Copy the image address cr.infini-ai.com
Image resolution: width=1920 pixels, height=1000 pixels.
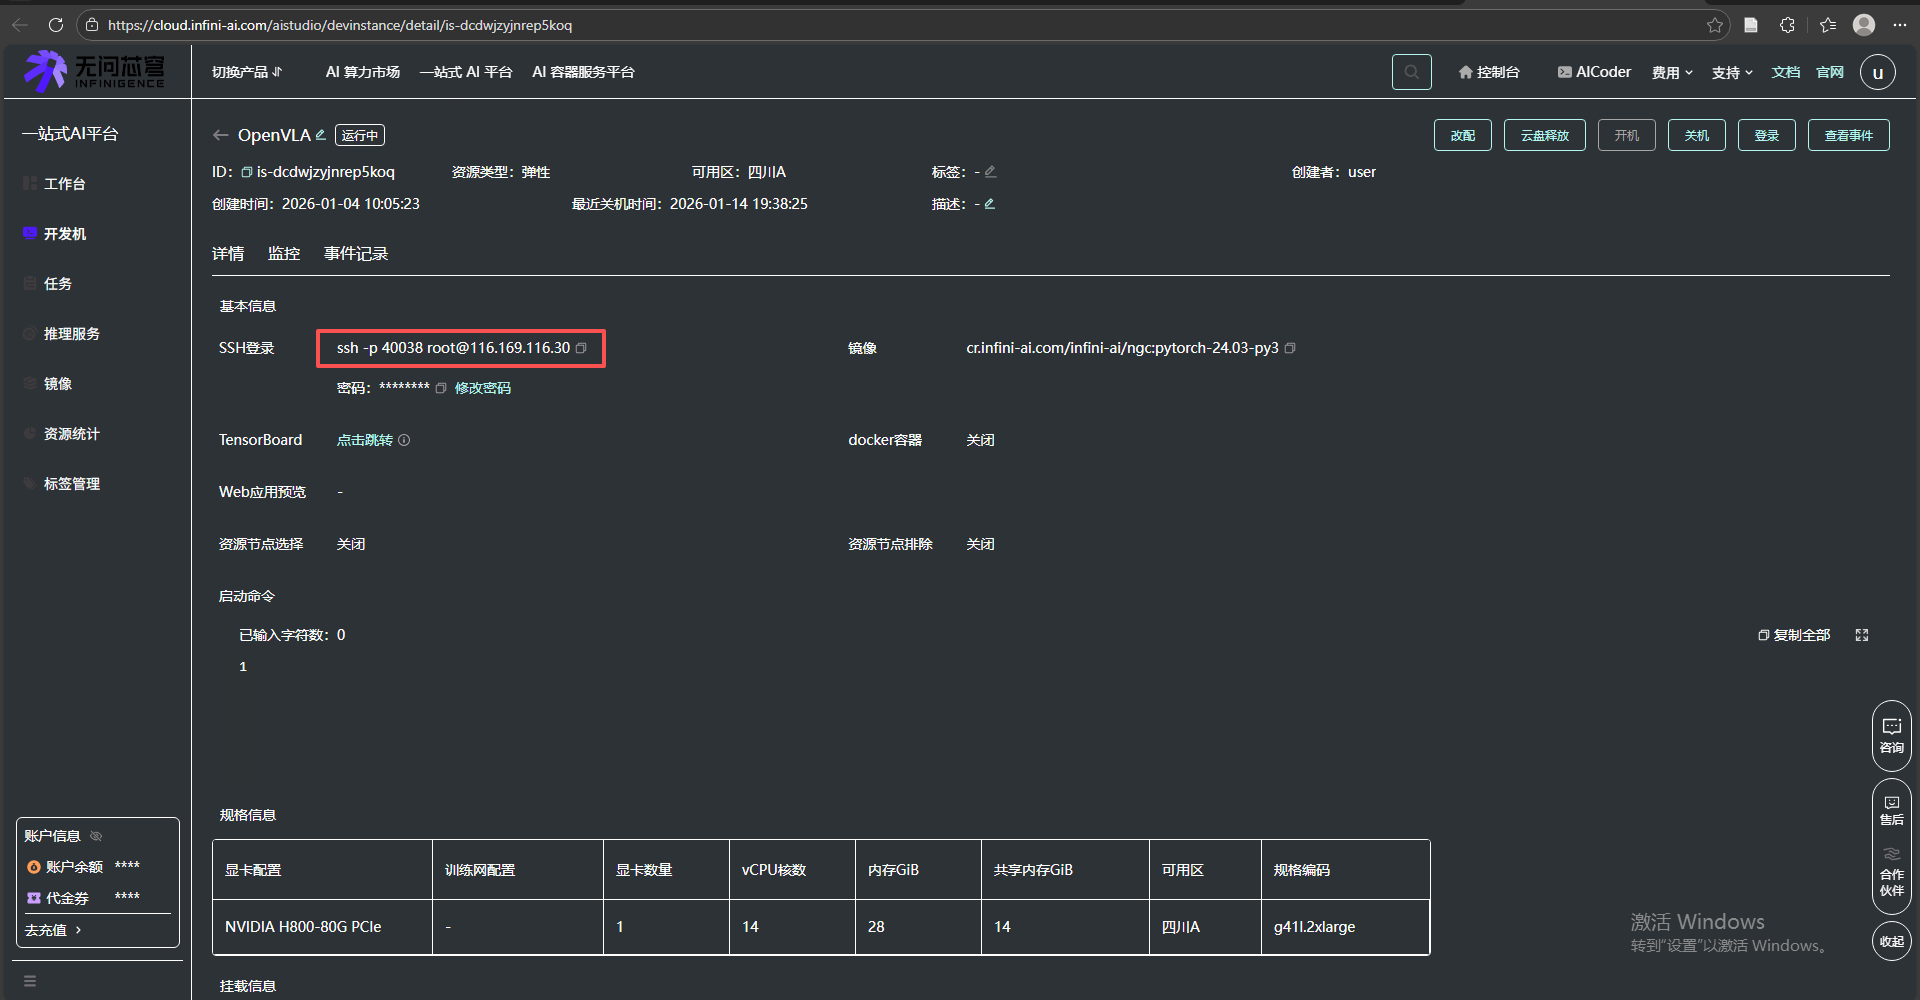coord(1290,348)
